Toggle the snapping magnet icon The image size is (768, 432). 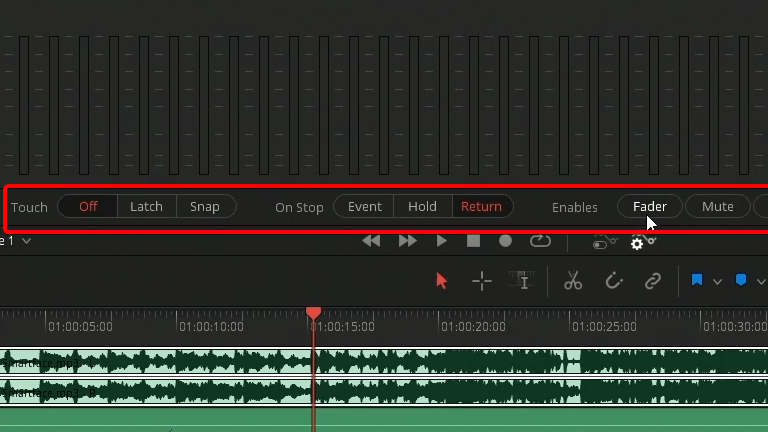[613, 281]
